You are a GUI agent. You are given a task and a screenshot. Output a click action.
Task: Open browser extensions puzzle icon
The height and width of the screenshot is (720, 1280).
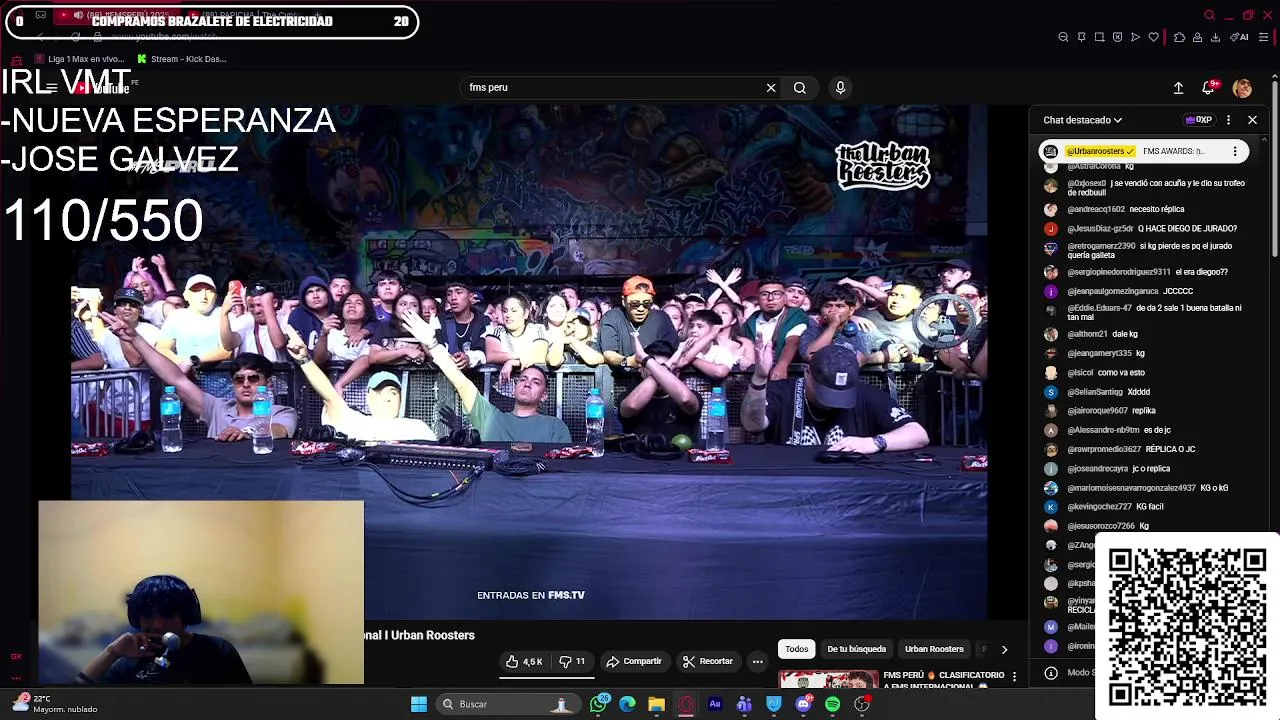pos(1179,37)
